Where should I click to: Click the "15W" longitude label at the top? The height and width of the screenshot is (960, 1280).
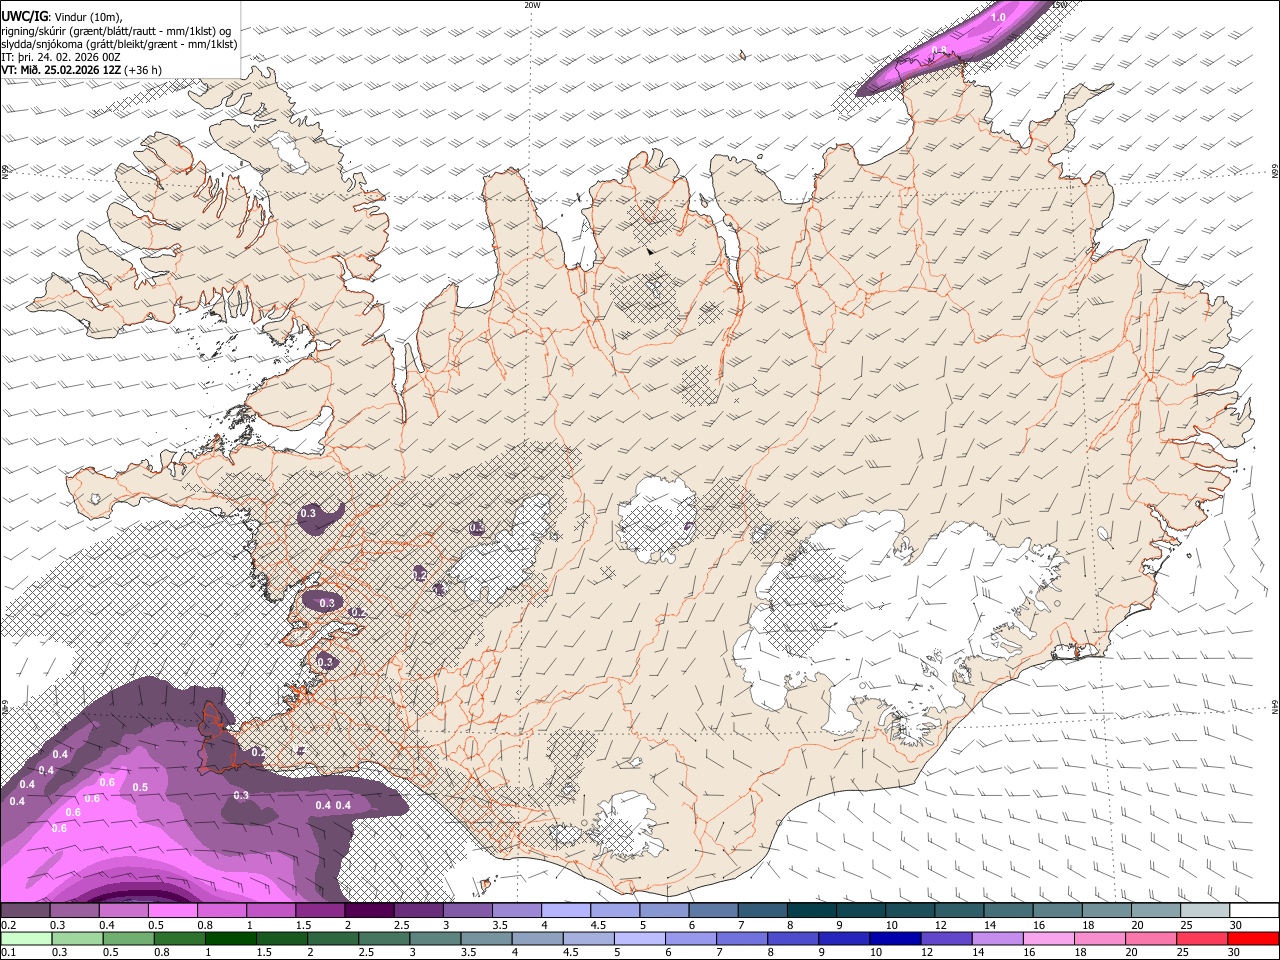[1061, 5]
